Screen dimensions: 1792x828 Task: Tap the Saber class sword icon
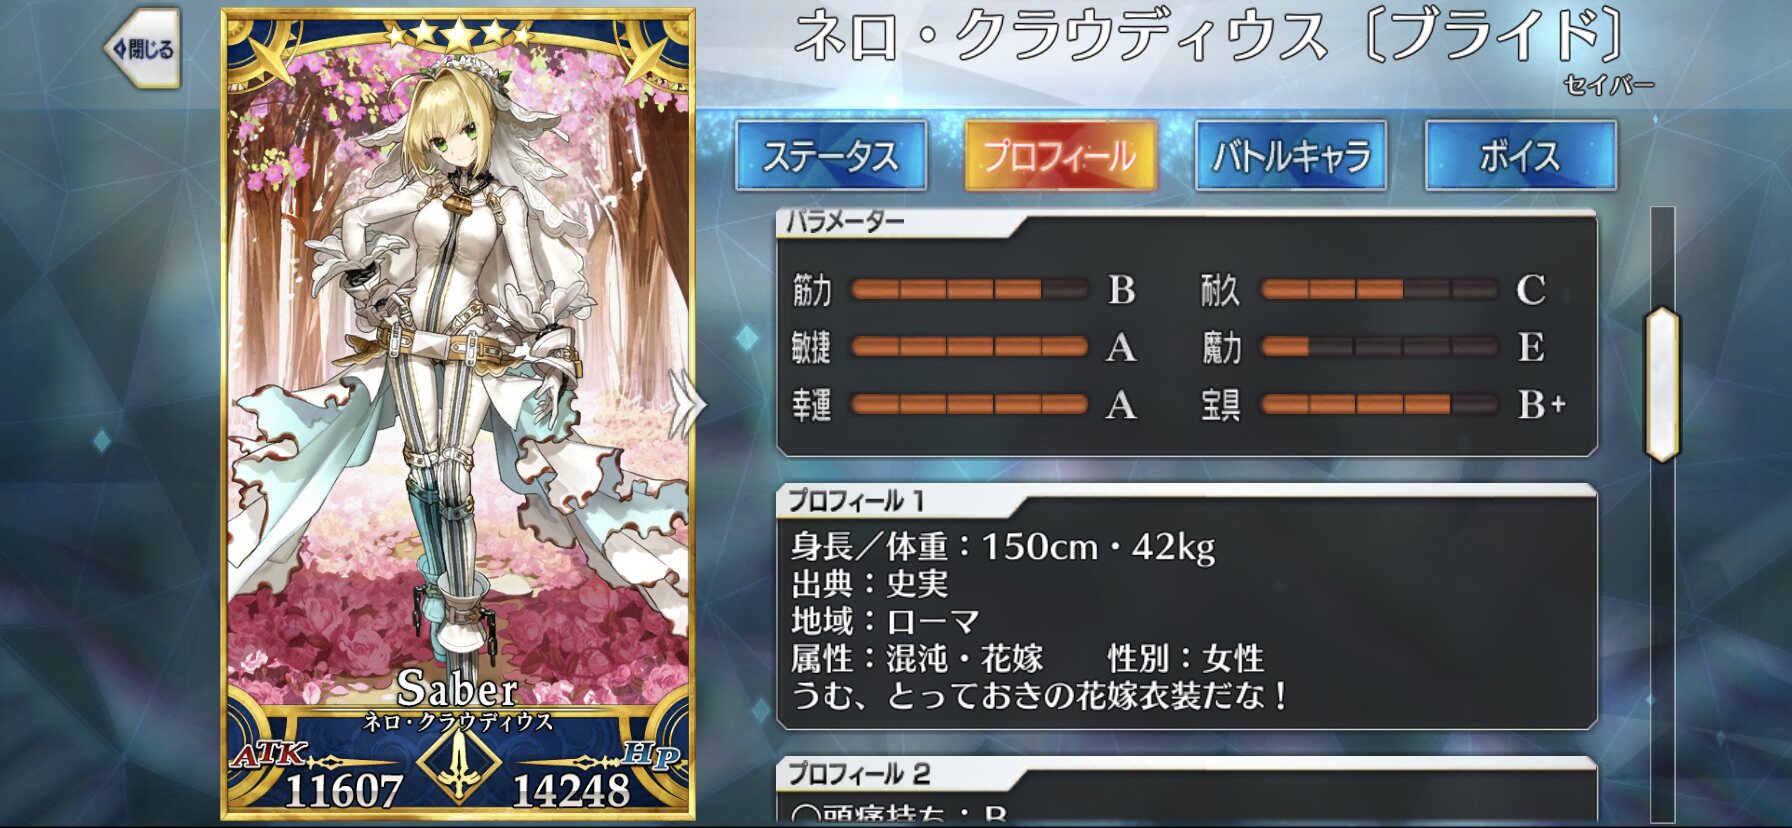[458, 765]
